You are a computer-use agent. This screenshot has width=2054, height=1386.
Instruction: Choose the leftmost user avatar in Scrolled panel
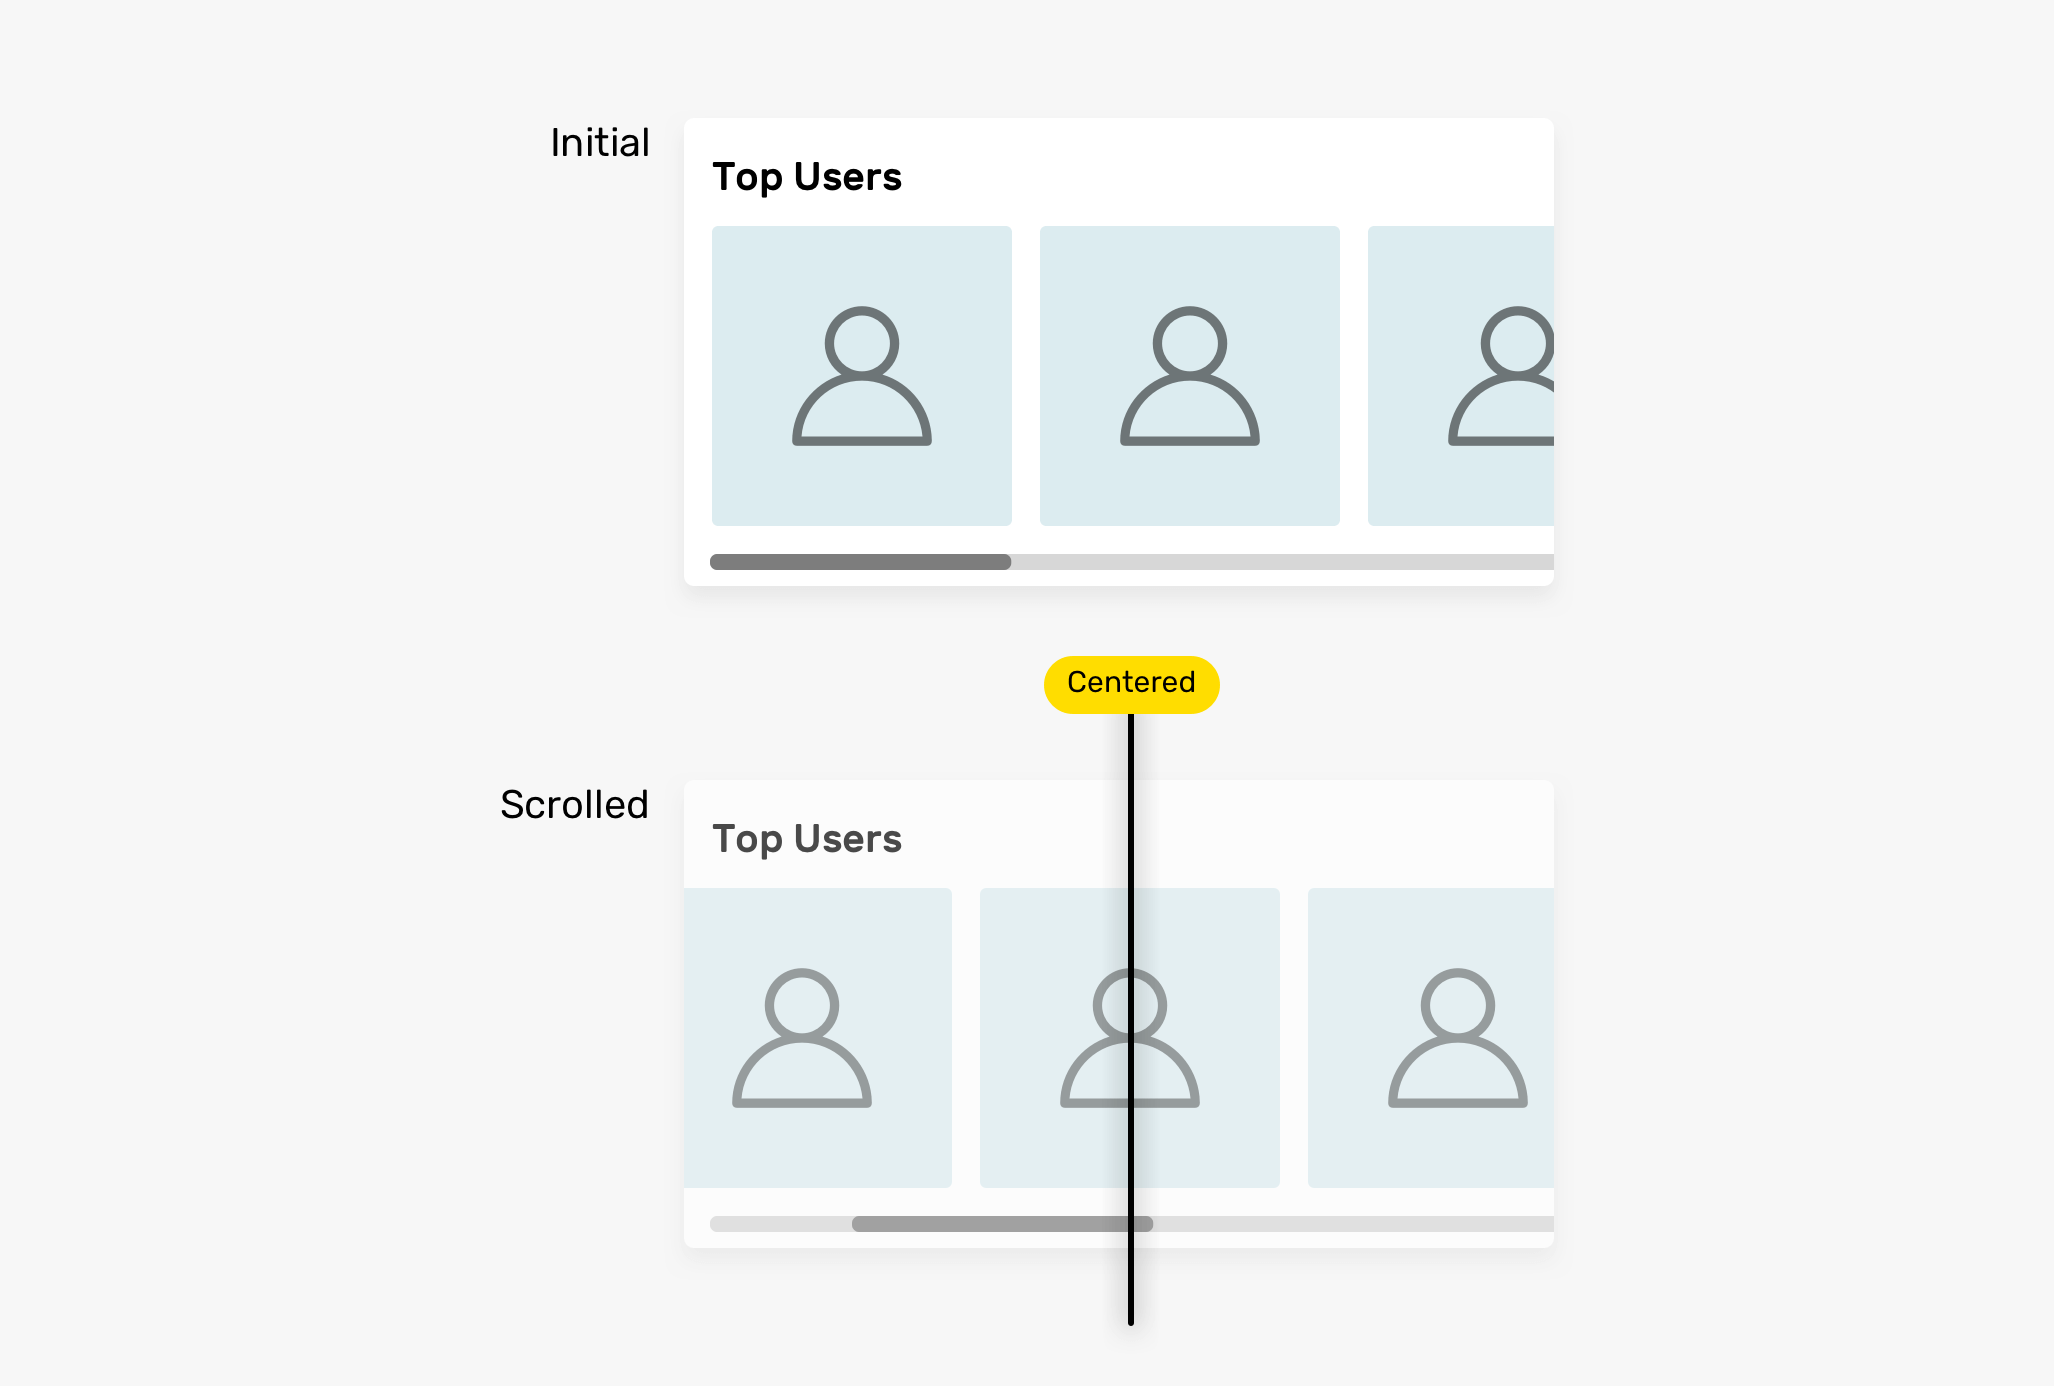[x=818, y=1038]
